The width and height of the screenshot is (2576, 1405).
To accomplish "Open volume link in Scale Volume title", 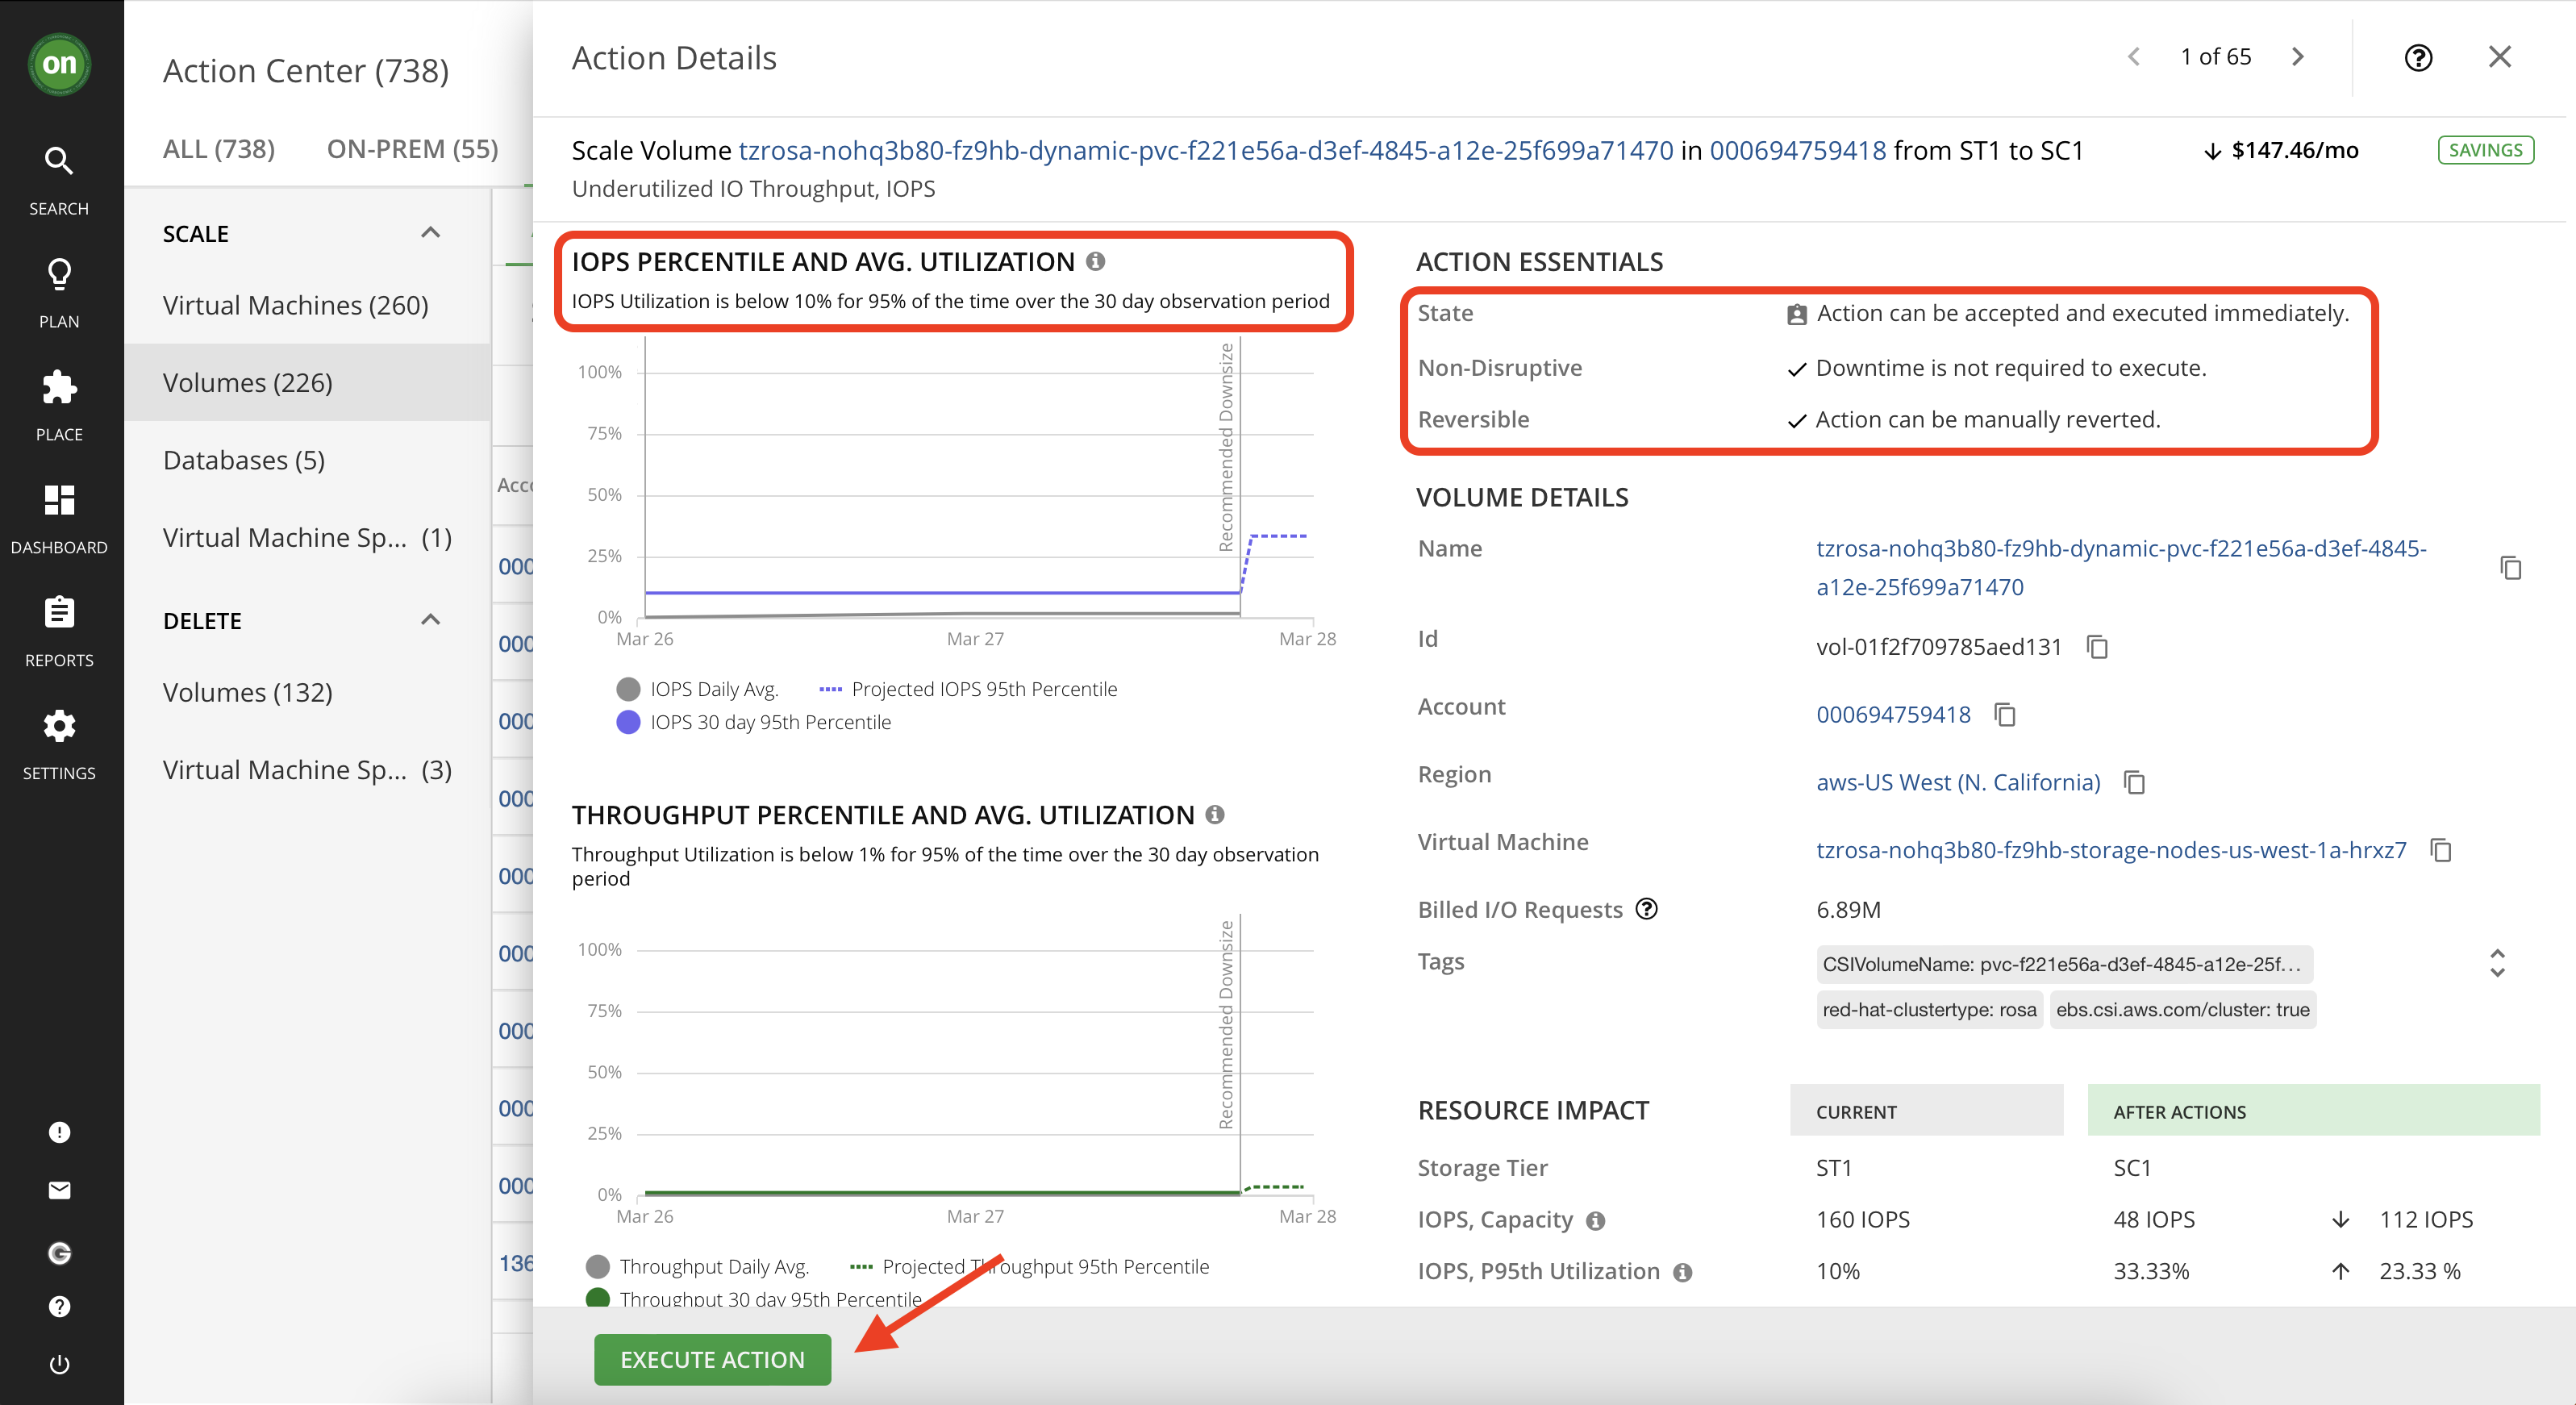I will coord(1205,150).
